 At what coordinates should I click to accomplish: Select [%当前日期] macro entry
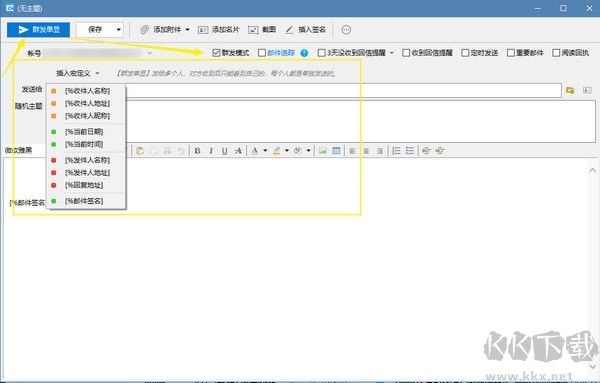(x=86, y=132)
